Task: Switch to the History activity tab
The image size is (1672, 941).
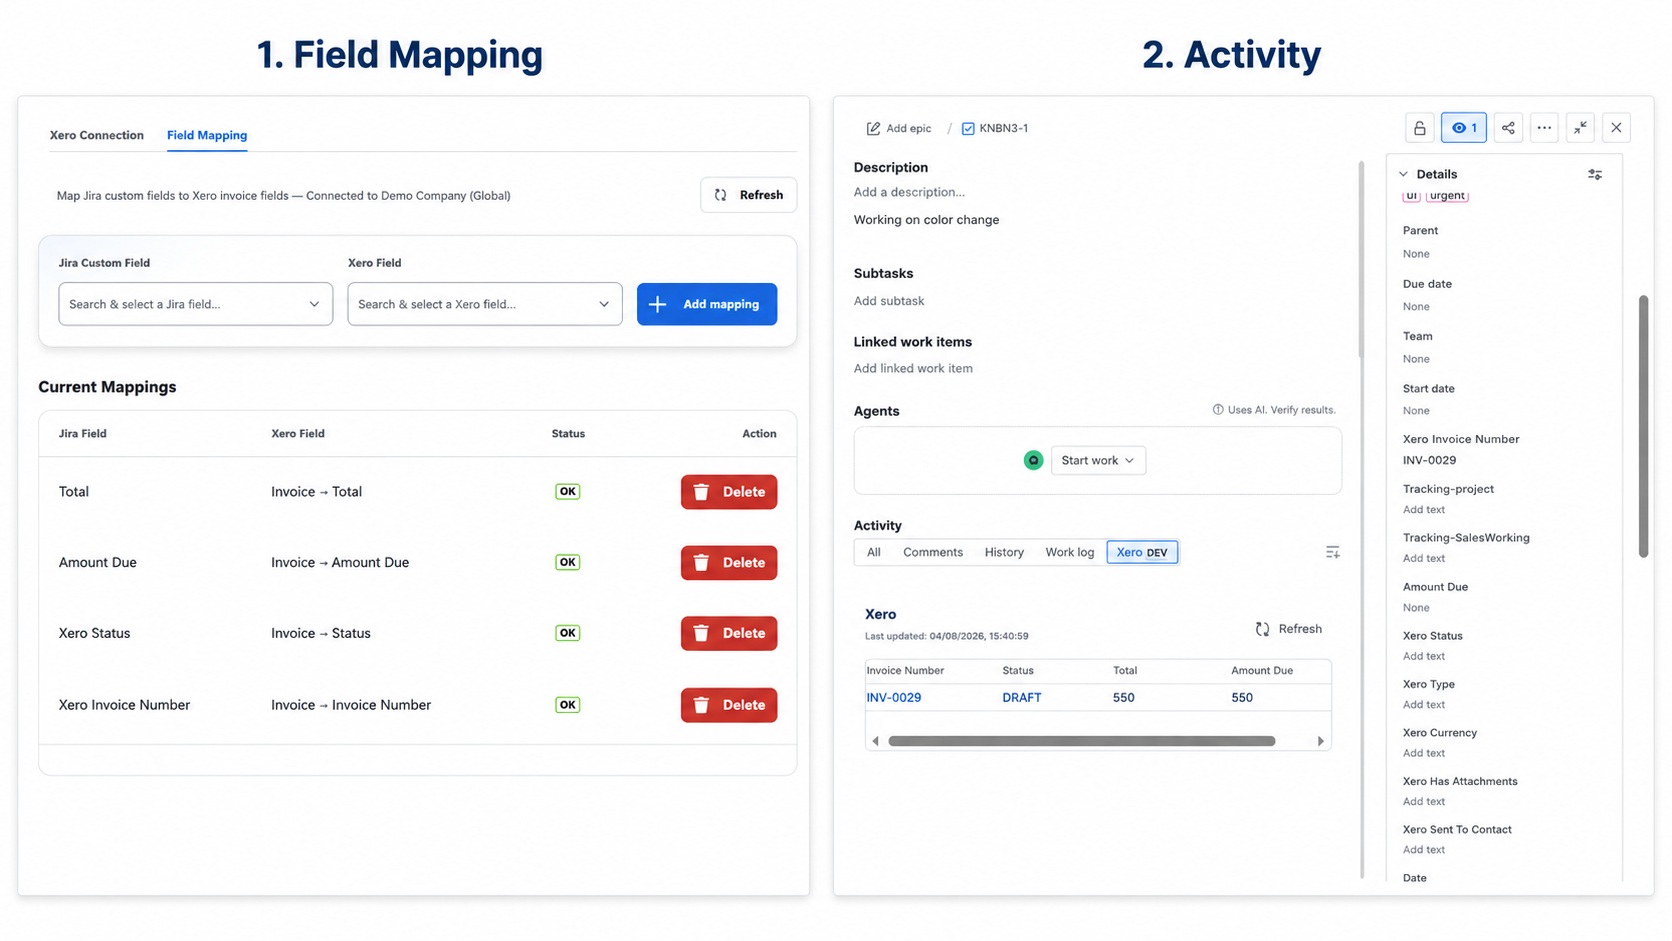Action: (1004, 552)
